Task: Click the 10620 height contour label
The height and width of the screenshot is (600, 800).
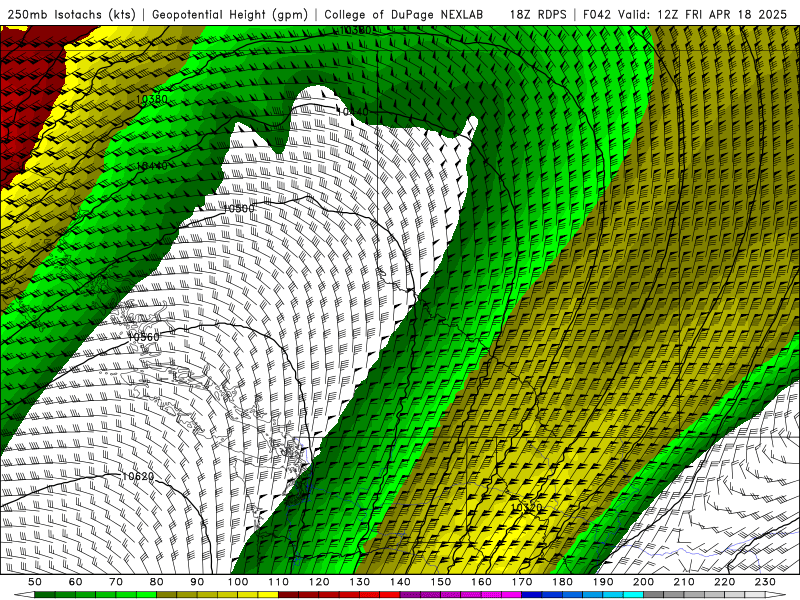Action: [x=138, y=477]
